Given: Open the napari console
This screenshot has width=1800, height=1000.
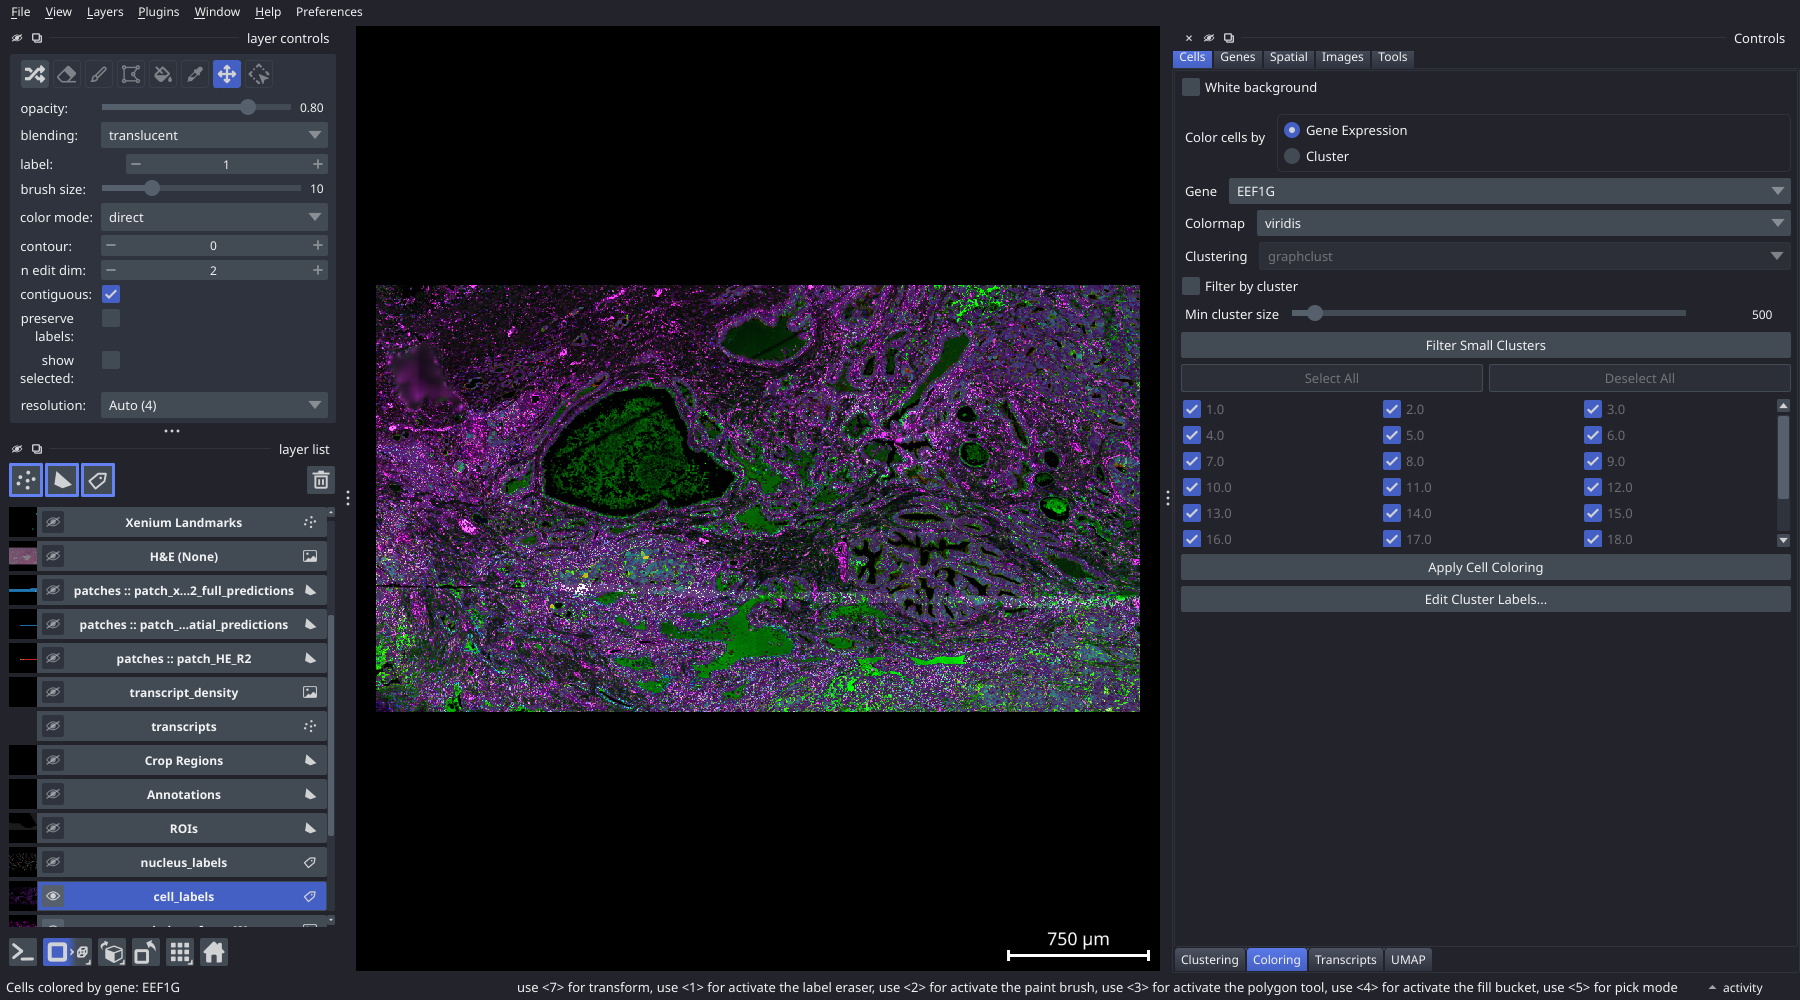Looking at the screenshot, I should tap(23, 953).
